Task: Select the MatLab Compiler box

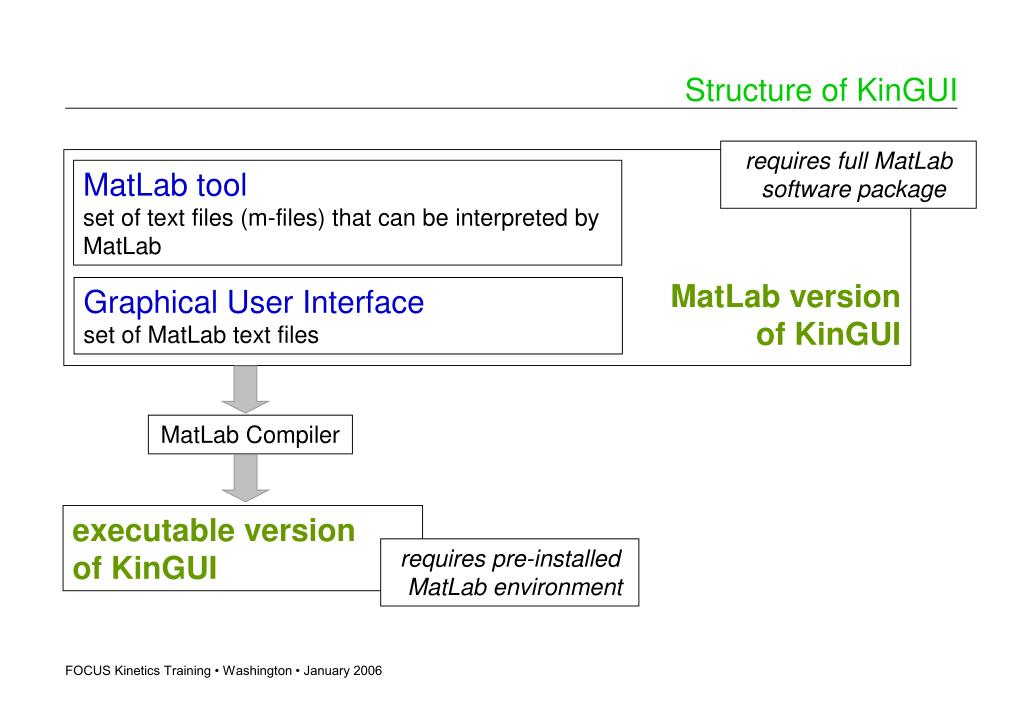Action: [251, 435]
